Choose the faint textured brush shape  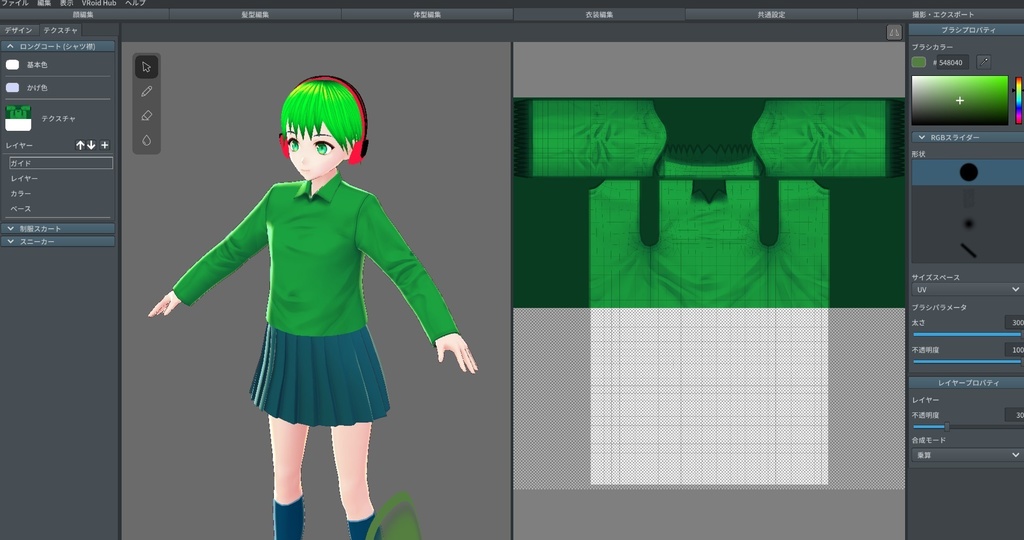[968, 199]
